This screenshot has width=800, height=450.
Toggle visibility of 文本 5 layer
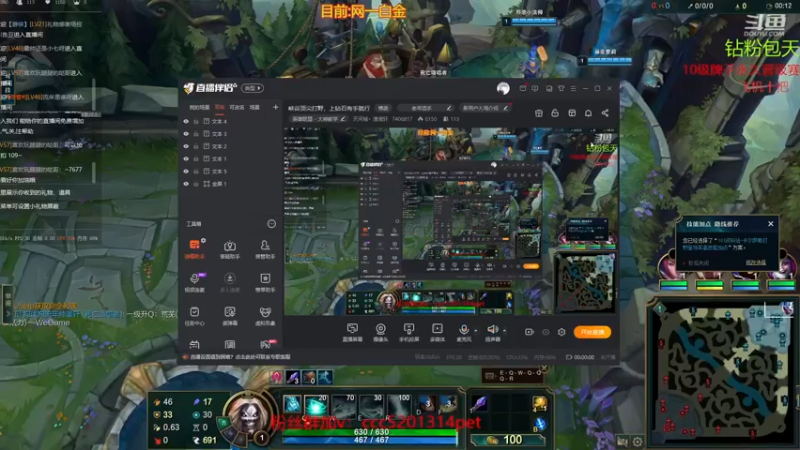pos(186,171)
